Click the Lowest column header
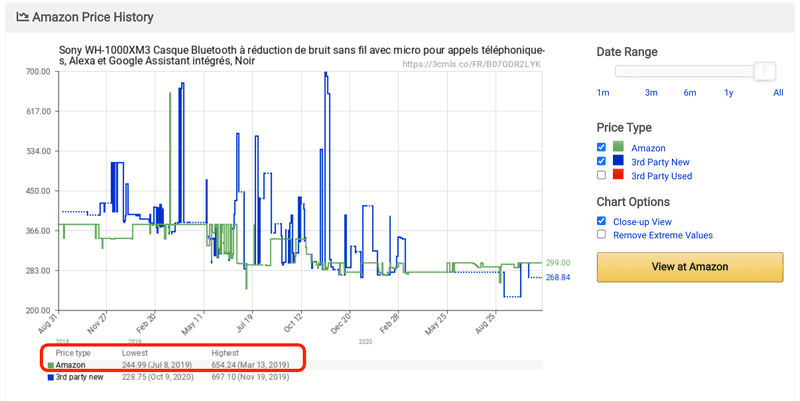Viewport: 800px width, 401px height. point(135,353)
